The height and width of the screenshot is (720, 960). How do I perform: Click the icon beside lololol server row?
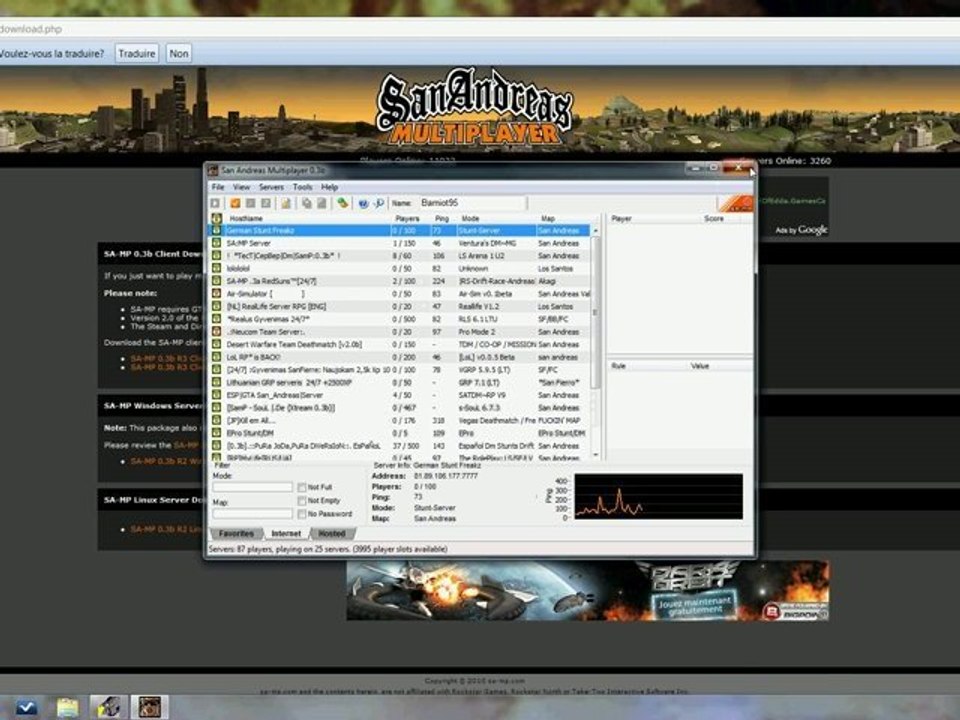click(x=217, y=269)
